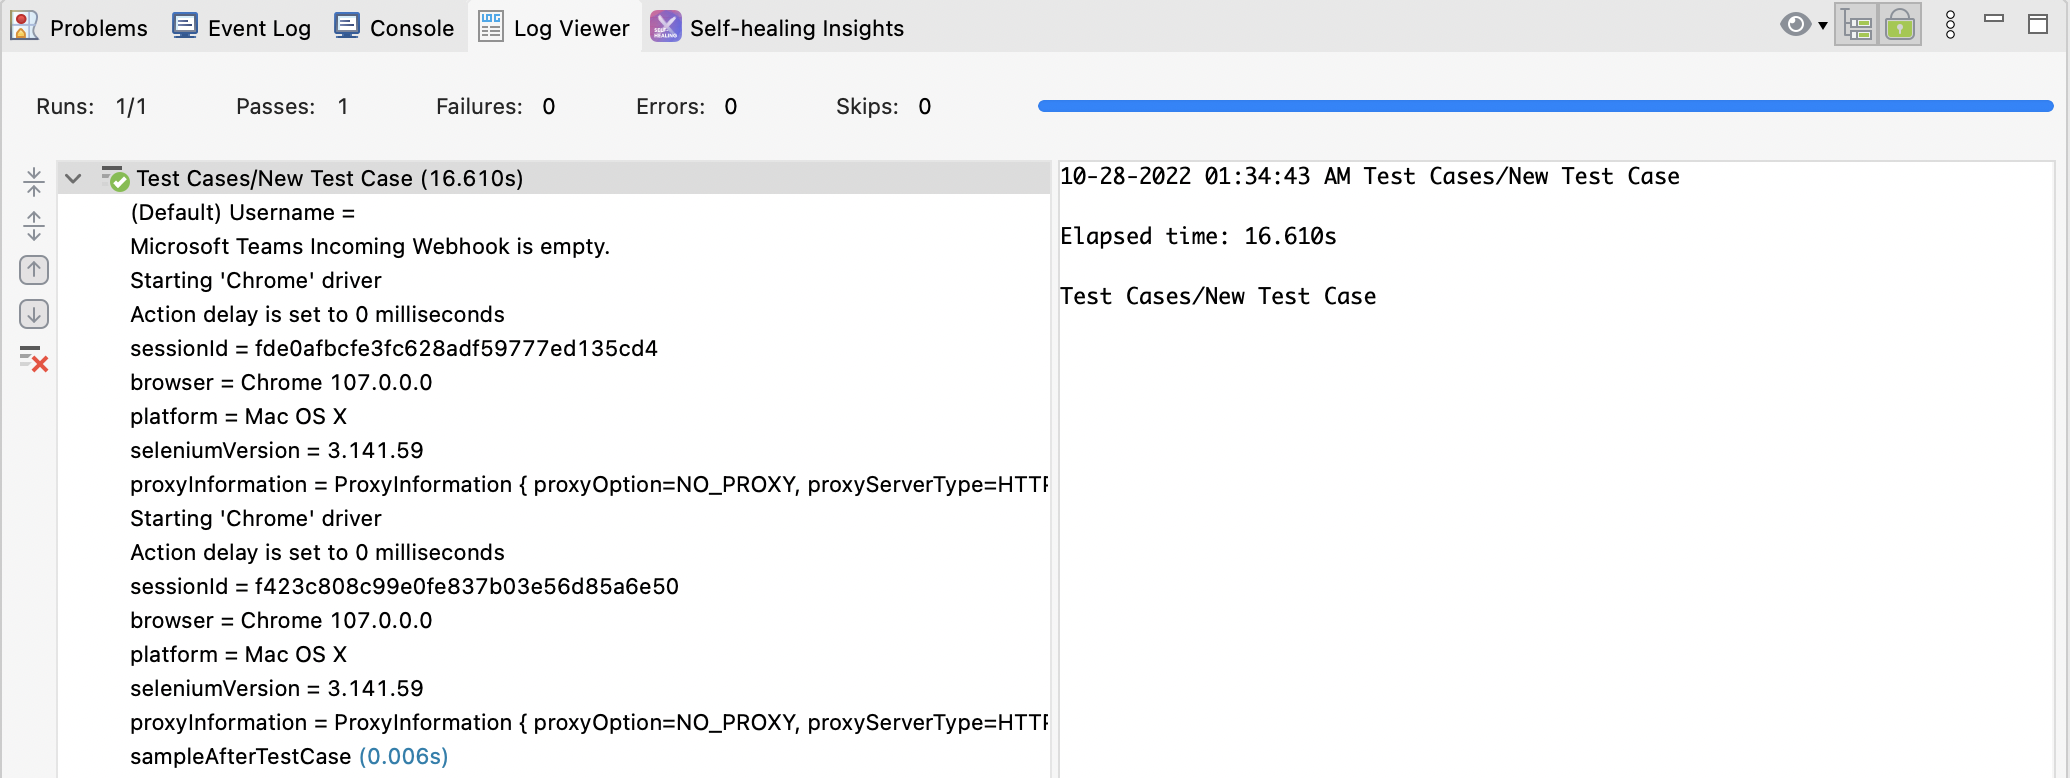Select the sessionId log line in the tree

[394, 348]
